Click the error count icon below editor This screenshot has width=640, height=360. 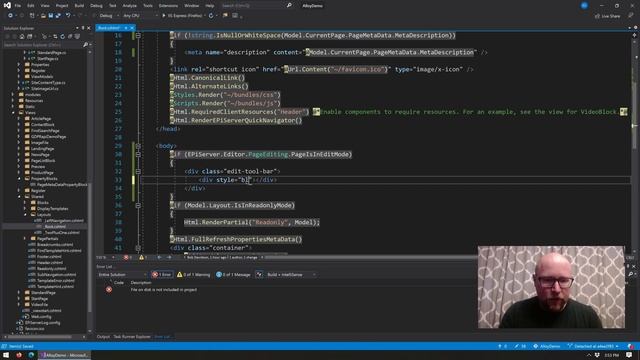pos(126,258)
